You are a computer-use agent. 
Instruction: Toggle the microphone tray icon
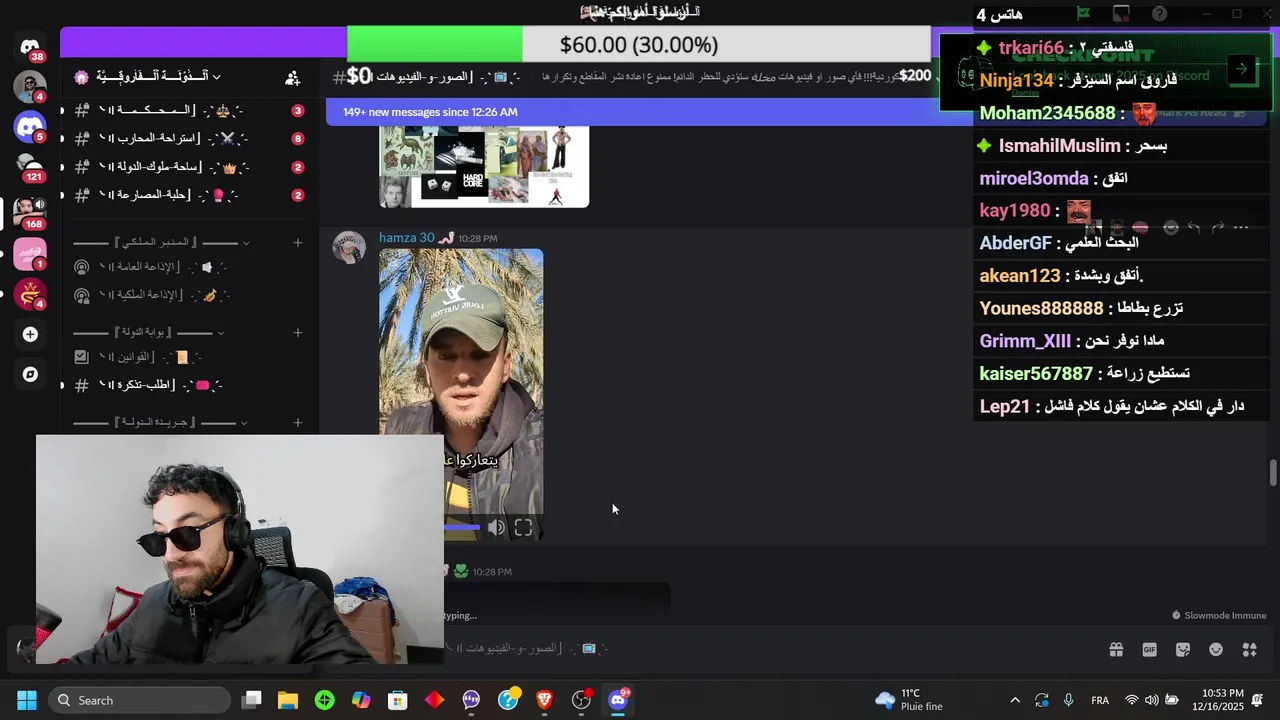coord(1068,700)
